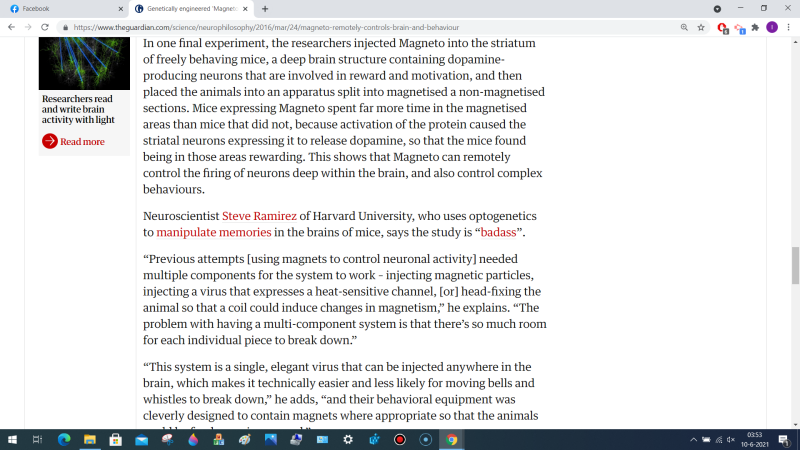Go back to the previous page
The width and height of the screenshot is (800, 450).
coord(11,27)
